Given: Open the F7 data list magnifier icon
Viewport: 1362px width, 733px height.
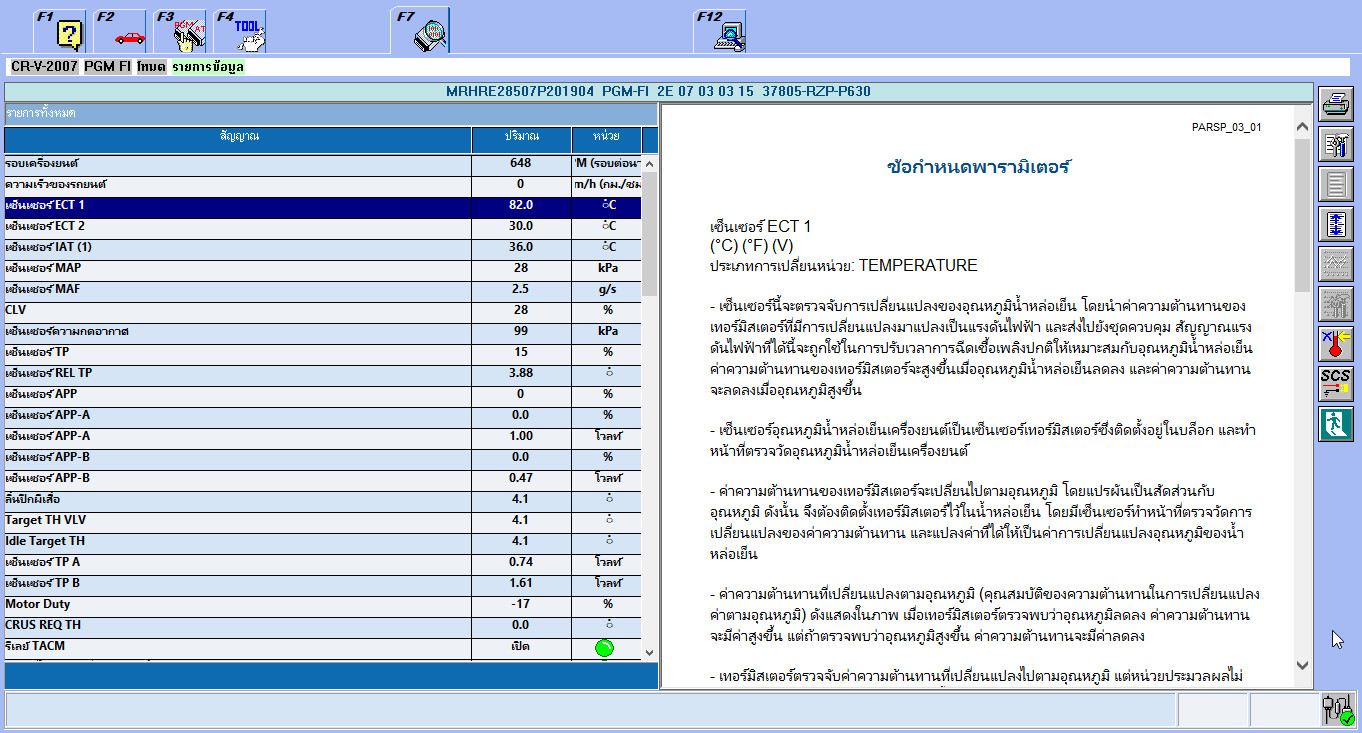Looking at the screenshot, I should pos(421,31).
